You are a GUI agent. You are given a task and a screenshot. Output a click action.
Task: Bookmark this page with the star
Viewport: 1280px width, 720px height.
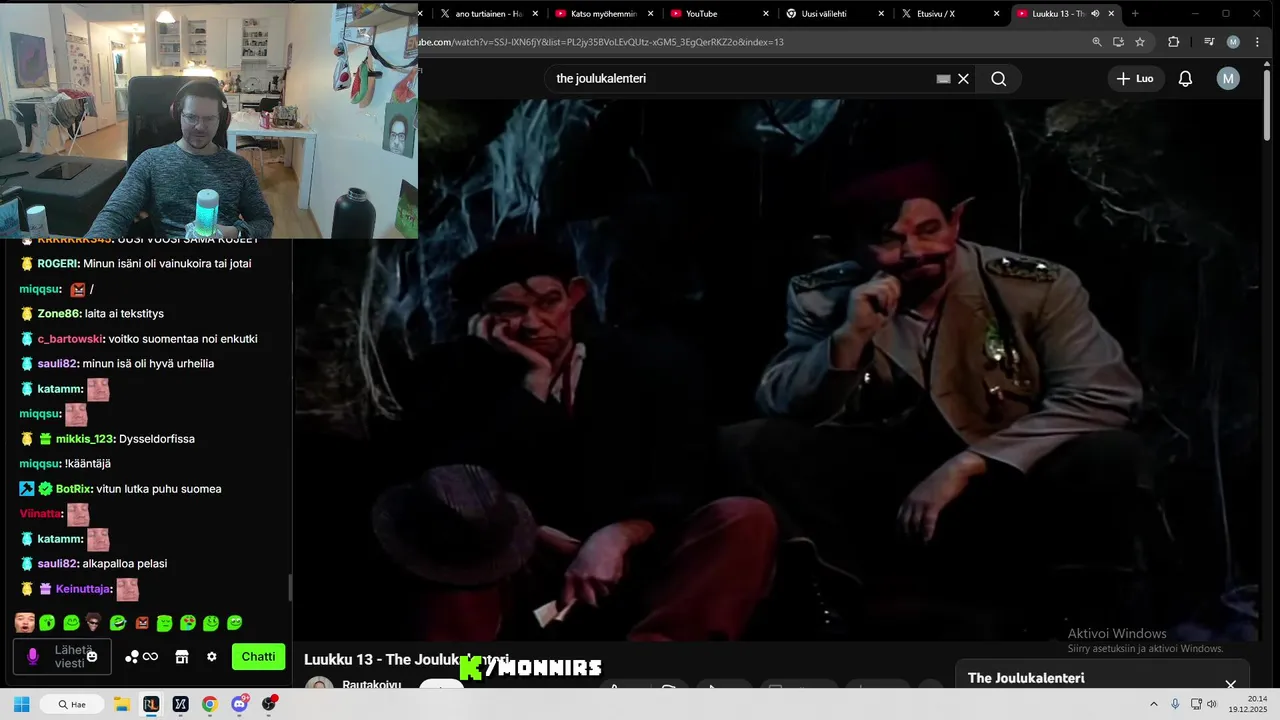1140,42
